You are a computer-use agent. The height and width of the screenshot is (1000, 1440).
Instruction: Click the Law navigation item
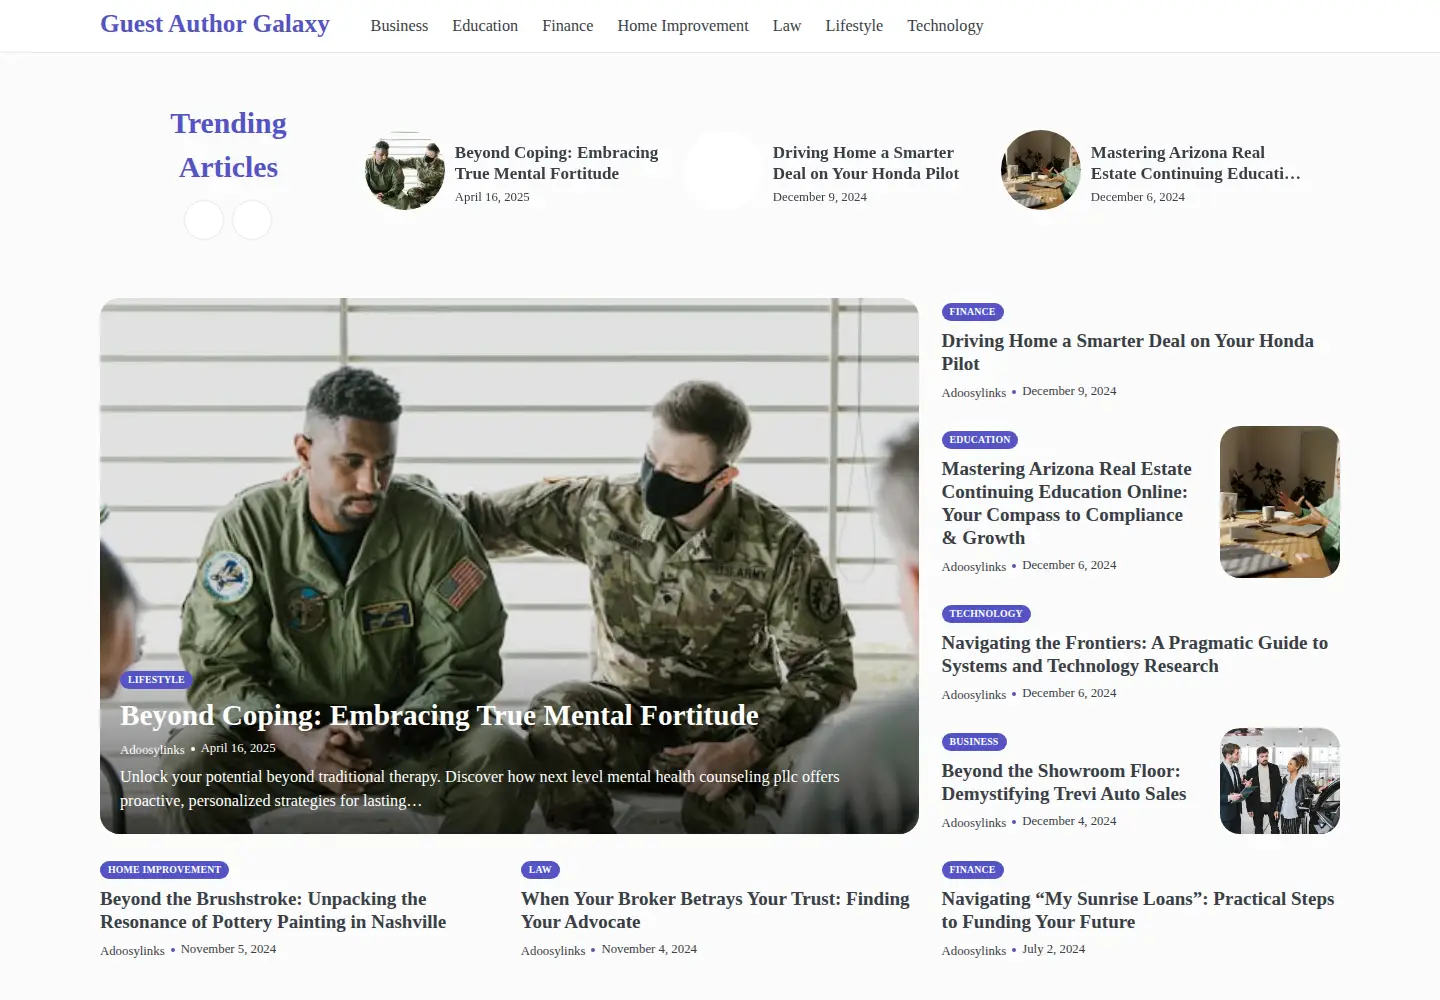pyautogui.click(x=787, y=26)
